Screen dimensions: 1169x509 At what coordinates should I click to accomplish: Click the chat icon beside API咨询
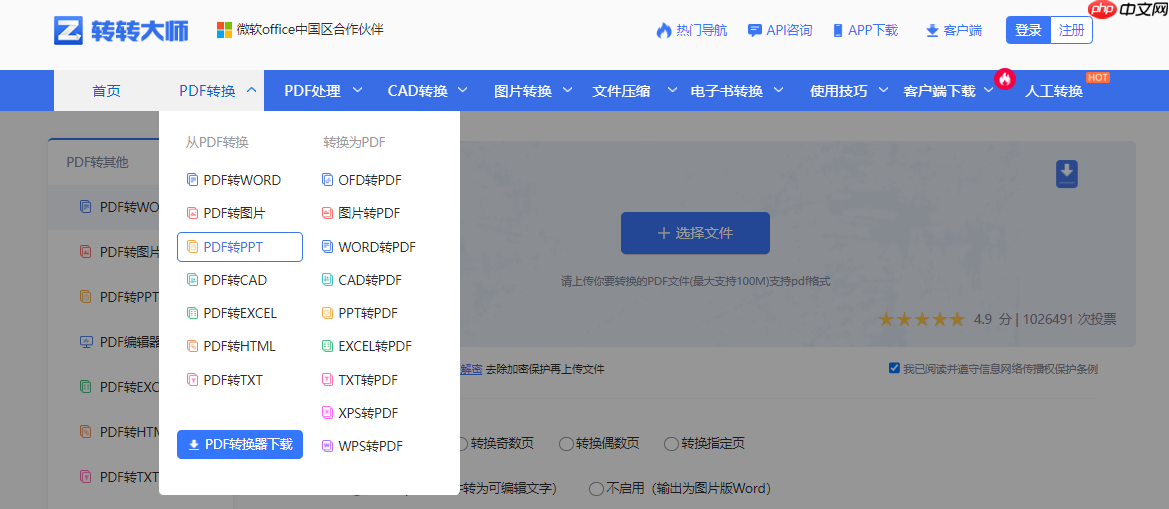coord(755,31)
